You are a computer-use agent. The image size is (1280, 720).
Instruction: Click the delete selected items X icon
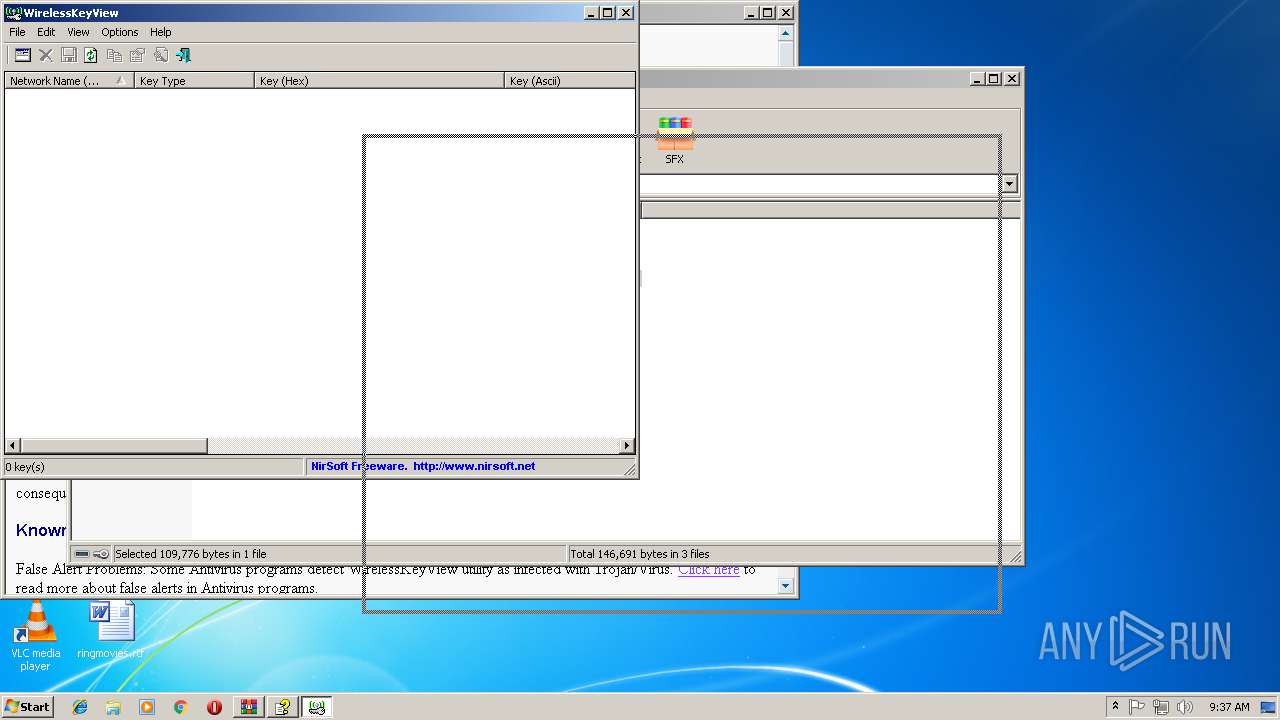tap(46, 55)
